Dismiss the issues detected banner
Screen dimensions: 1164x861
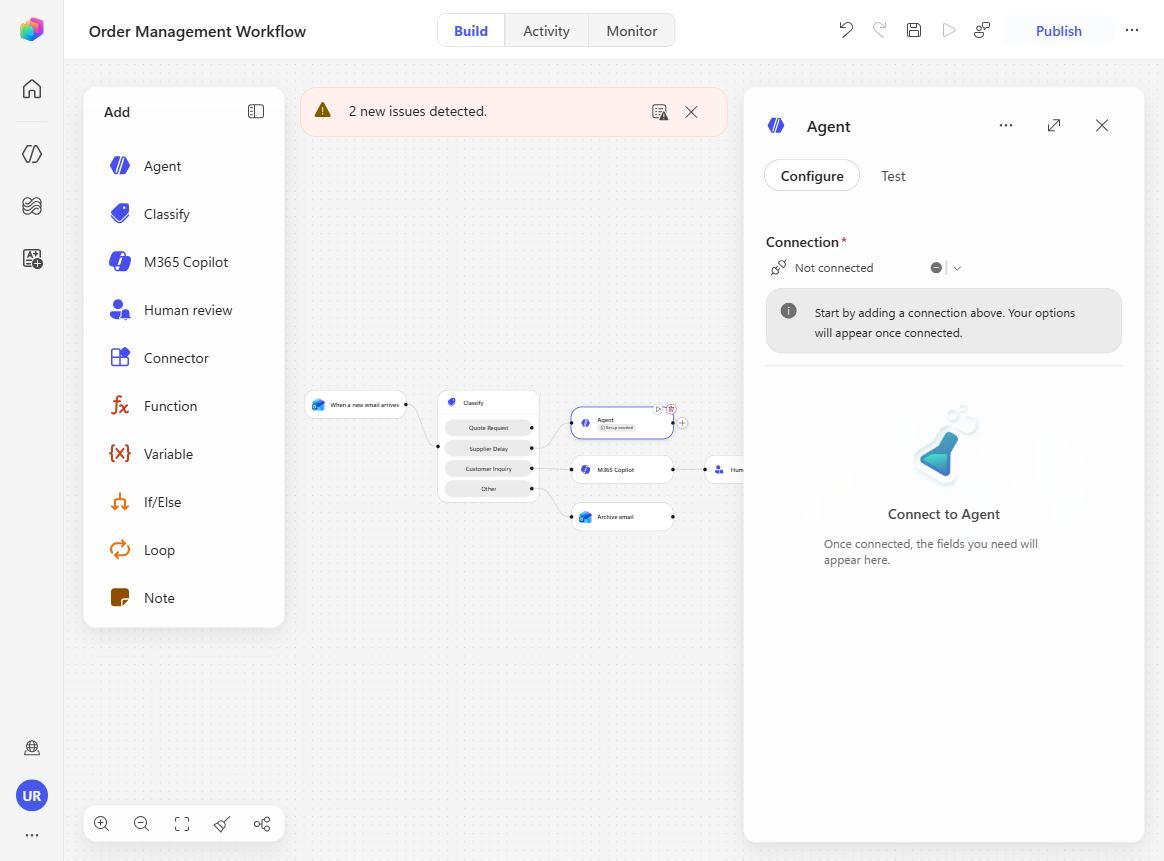point(691,112)
